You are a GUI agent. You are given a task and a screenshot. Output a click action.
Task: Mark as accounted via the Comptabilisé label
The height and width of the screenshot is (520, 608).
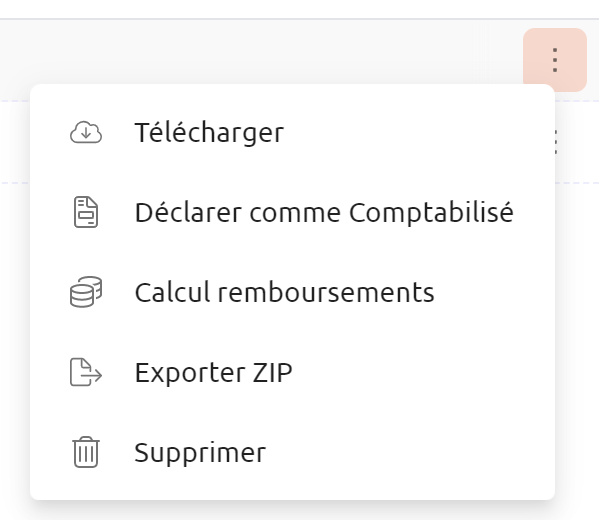(x=431, y=212)
